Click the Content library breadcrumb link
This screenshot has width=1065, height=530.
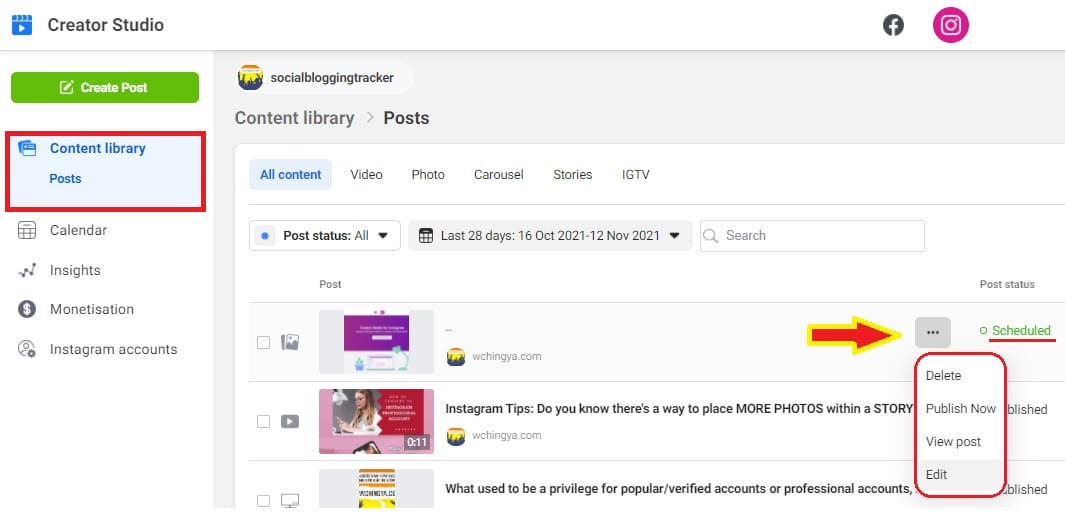point(294,118)
